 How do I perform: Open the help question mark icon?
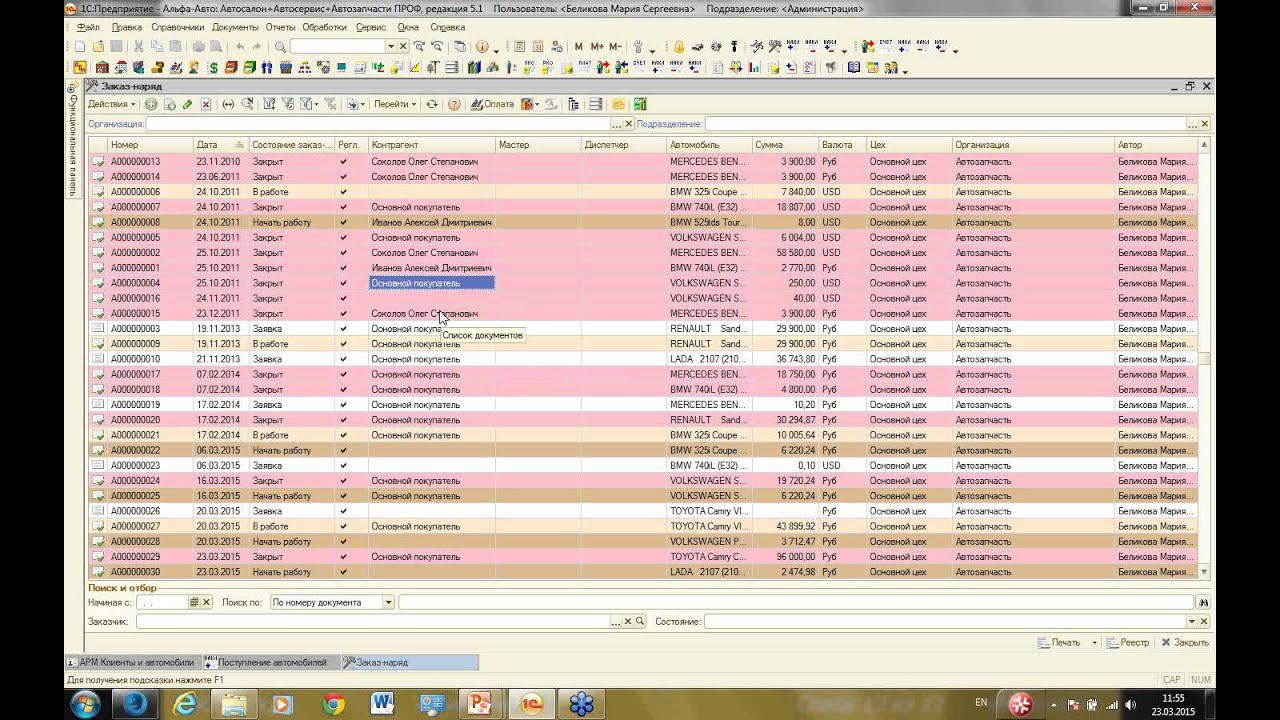pos(454,104)
